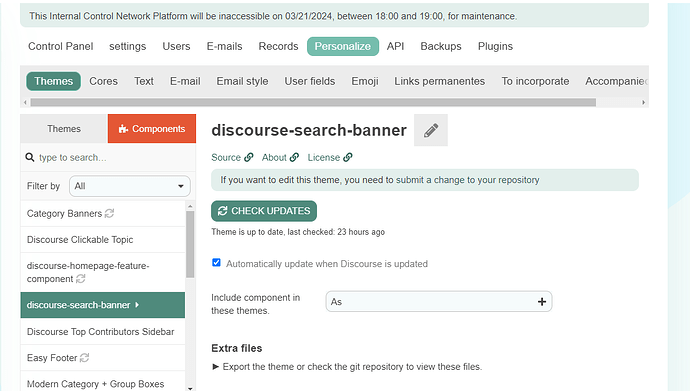Click arrow icon on discourse-search-banner row
690x391 pixels.
(137, 305)
